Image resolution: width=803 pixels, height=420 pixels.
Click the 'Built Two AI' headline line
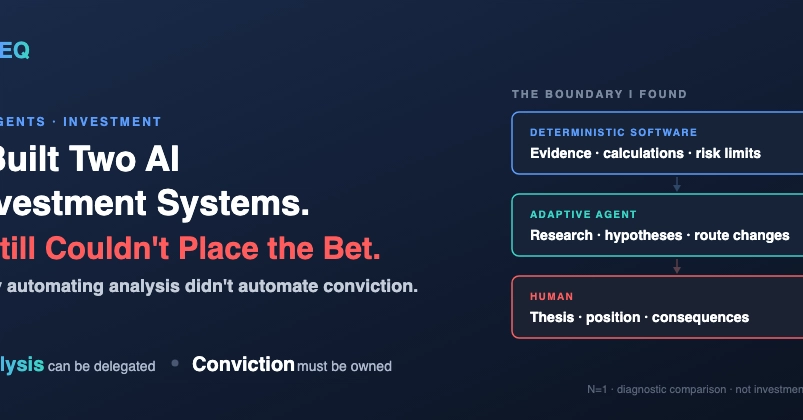point(90,158)
